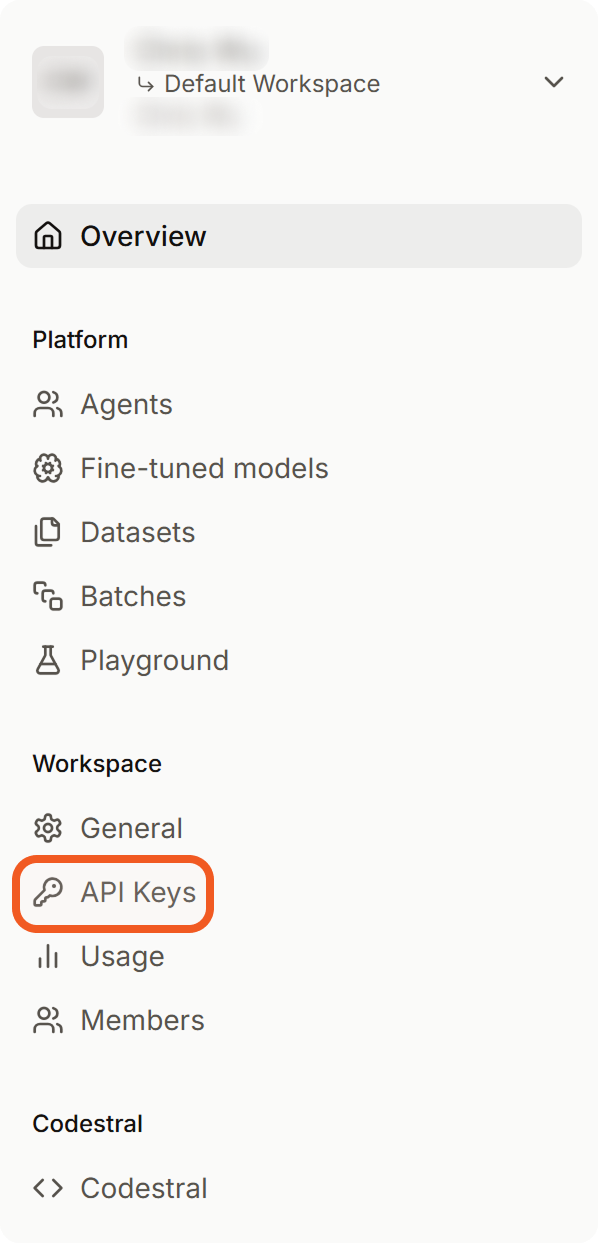Open the Overview page
The height and width of the screenshot is (1243, 598).
pos(299,236)
